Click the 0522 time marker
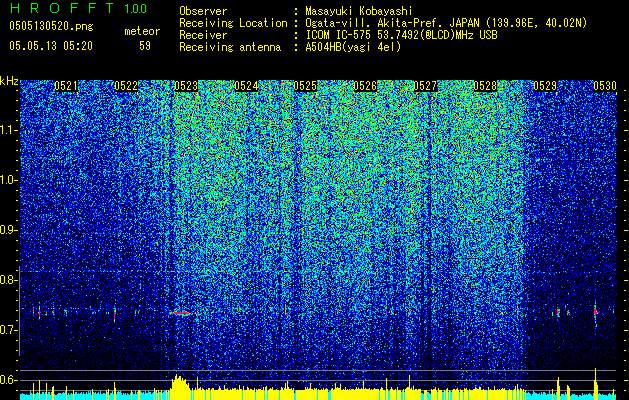Image resolution: width=629 pixels, height=400 pixels. [126, 86]
